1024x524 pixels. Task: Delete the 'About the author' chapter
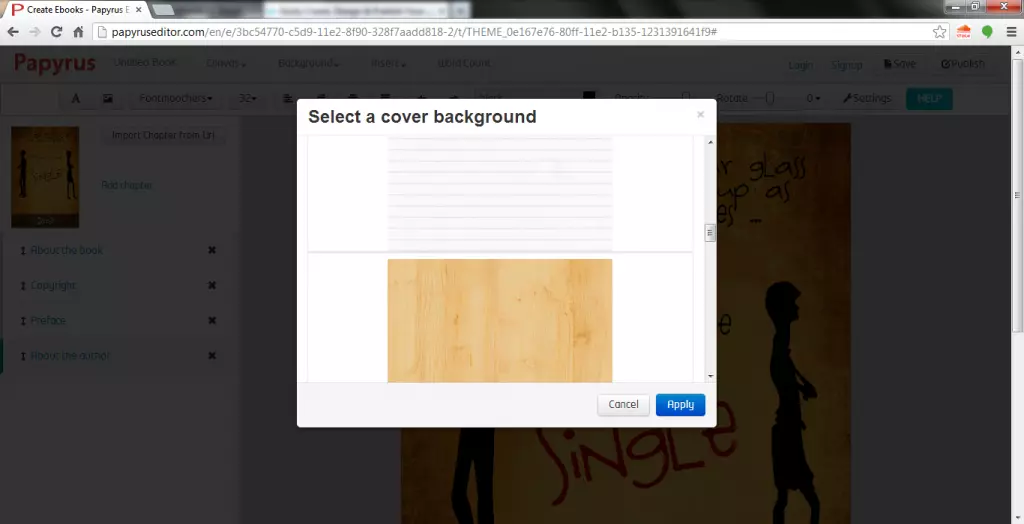pyautogui.click(x=212, y=356)
